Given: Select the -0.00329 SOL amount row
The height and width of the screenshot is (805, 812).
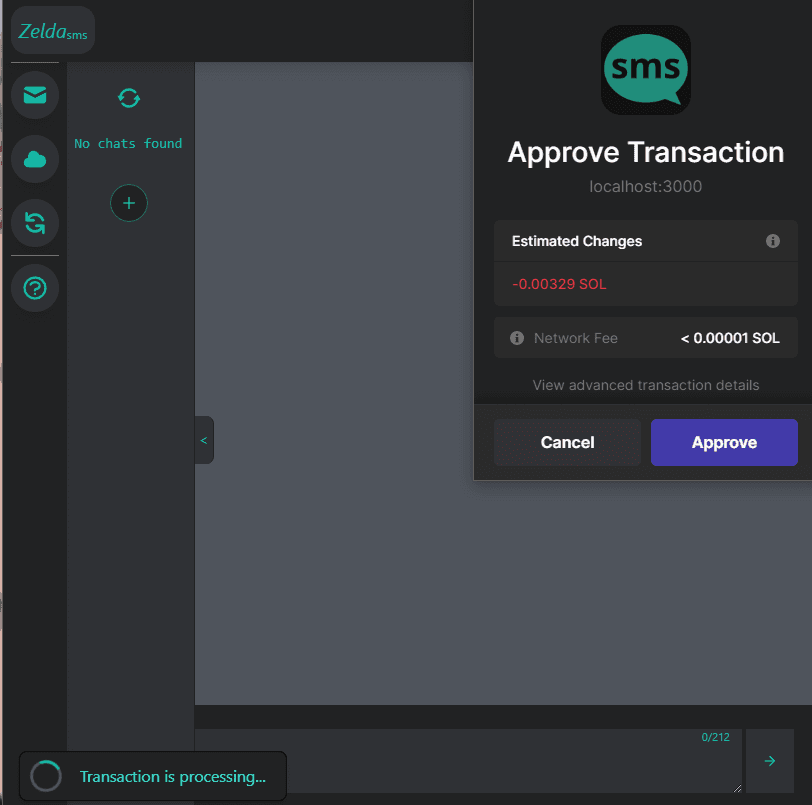Looking at the screenshot, I should (645, 284).
